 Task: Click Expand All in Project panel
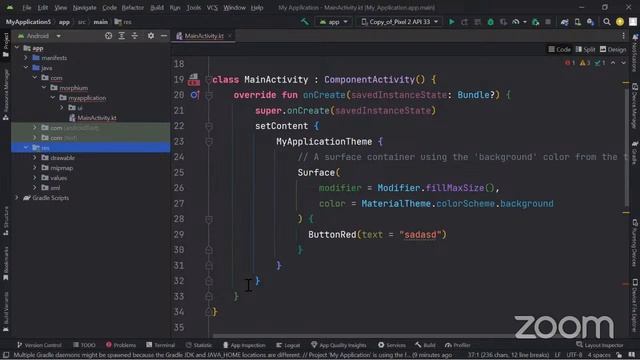coord(122,36)
